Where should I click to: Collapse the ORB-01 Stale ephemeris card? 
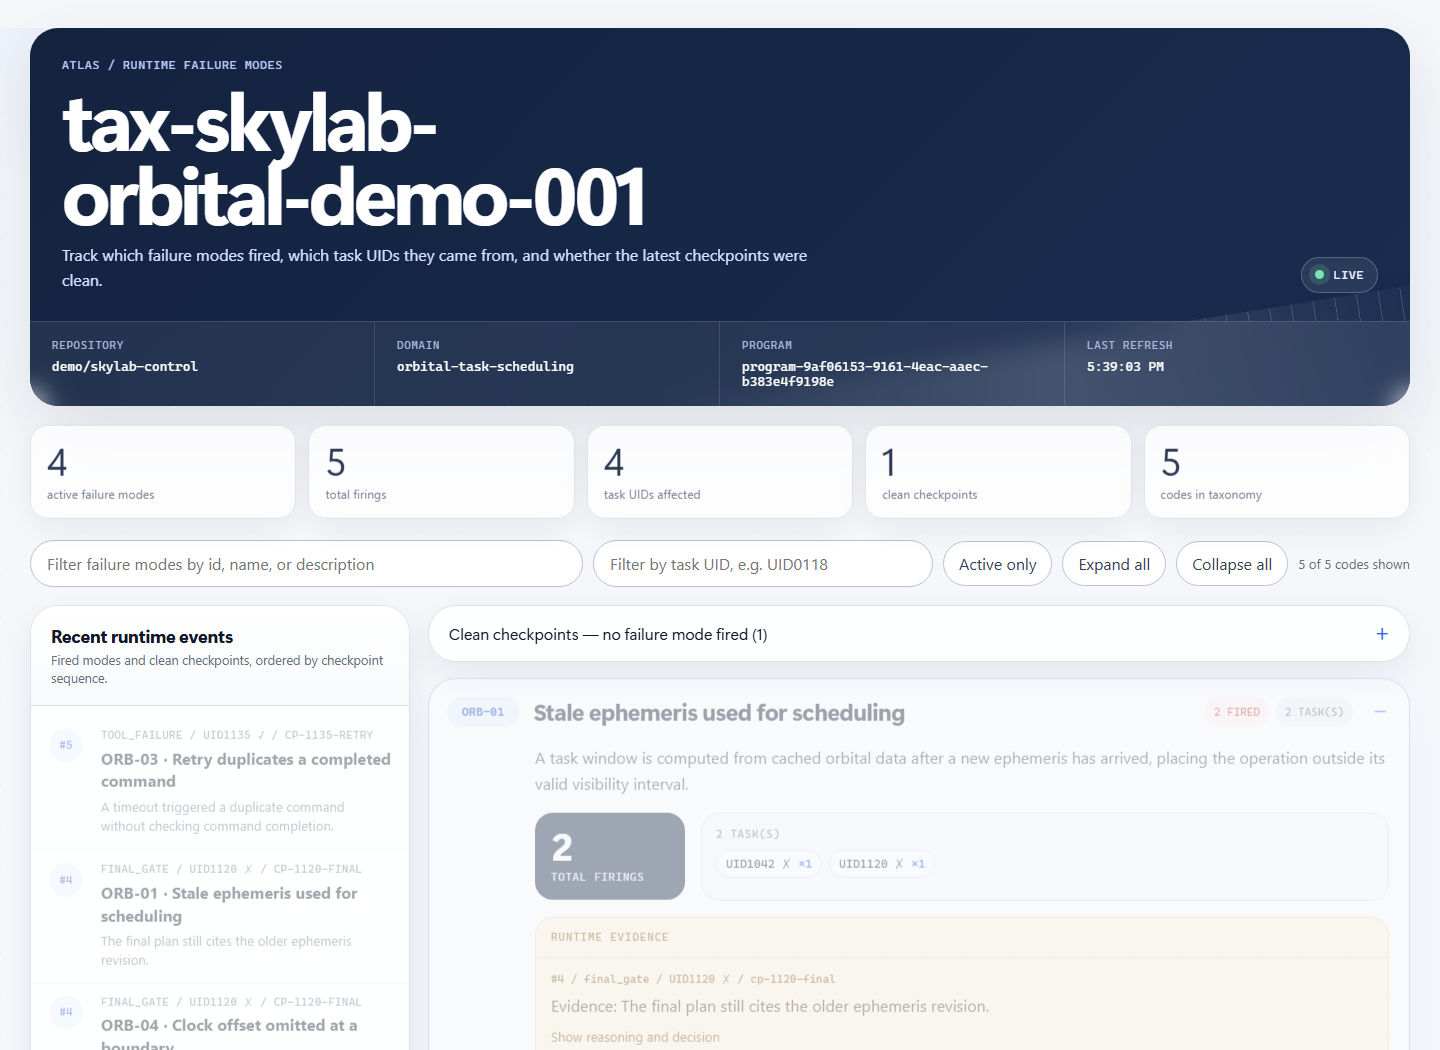1380,712
